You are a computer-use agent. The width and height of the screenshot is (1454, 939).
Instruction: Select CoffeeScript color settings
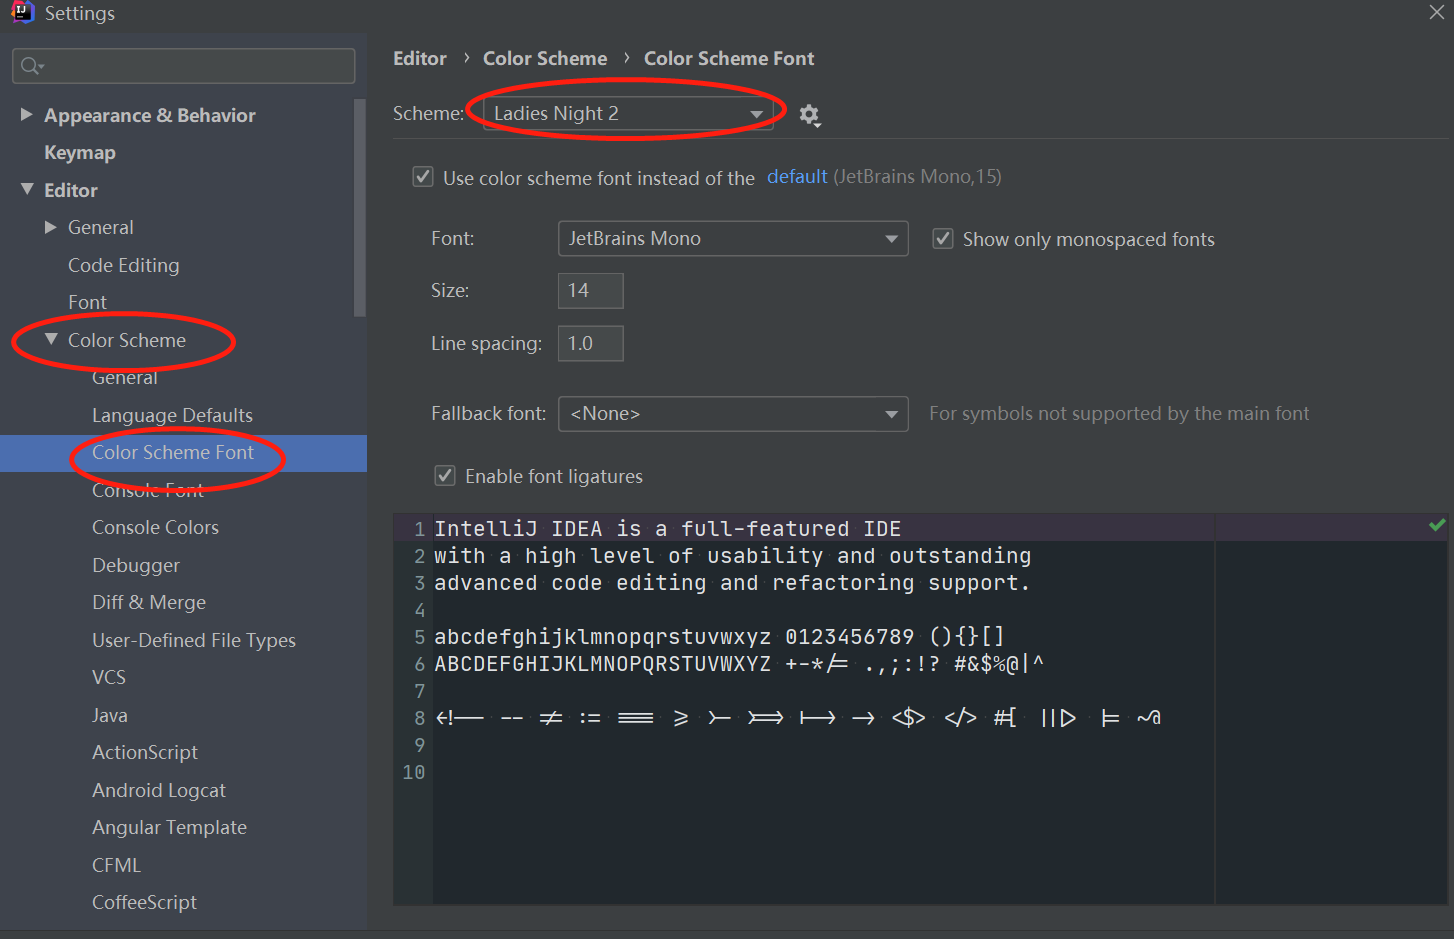tap(144, 902)
